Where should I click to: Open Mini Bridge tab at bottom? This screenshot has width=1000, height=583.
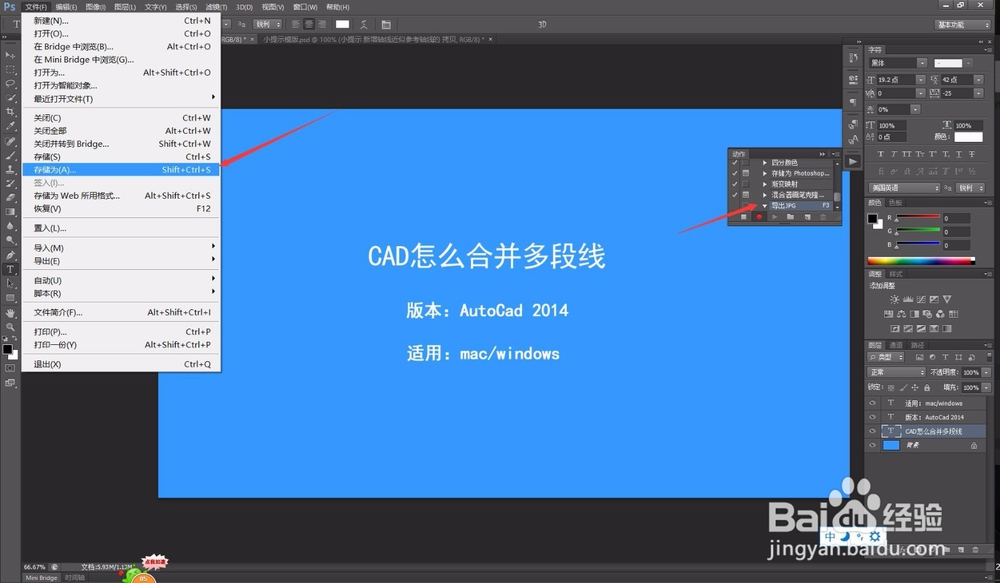41,578
